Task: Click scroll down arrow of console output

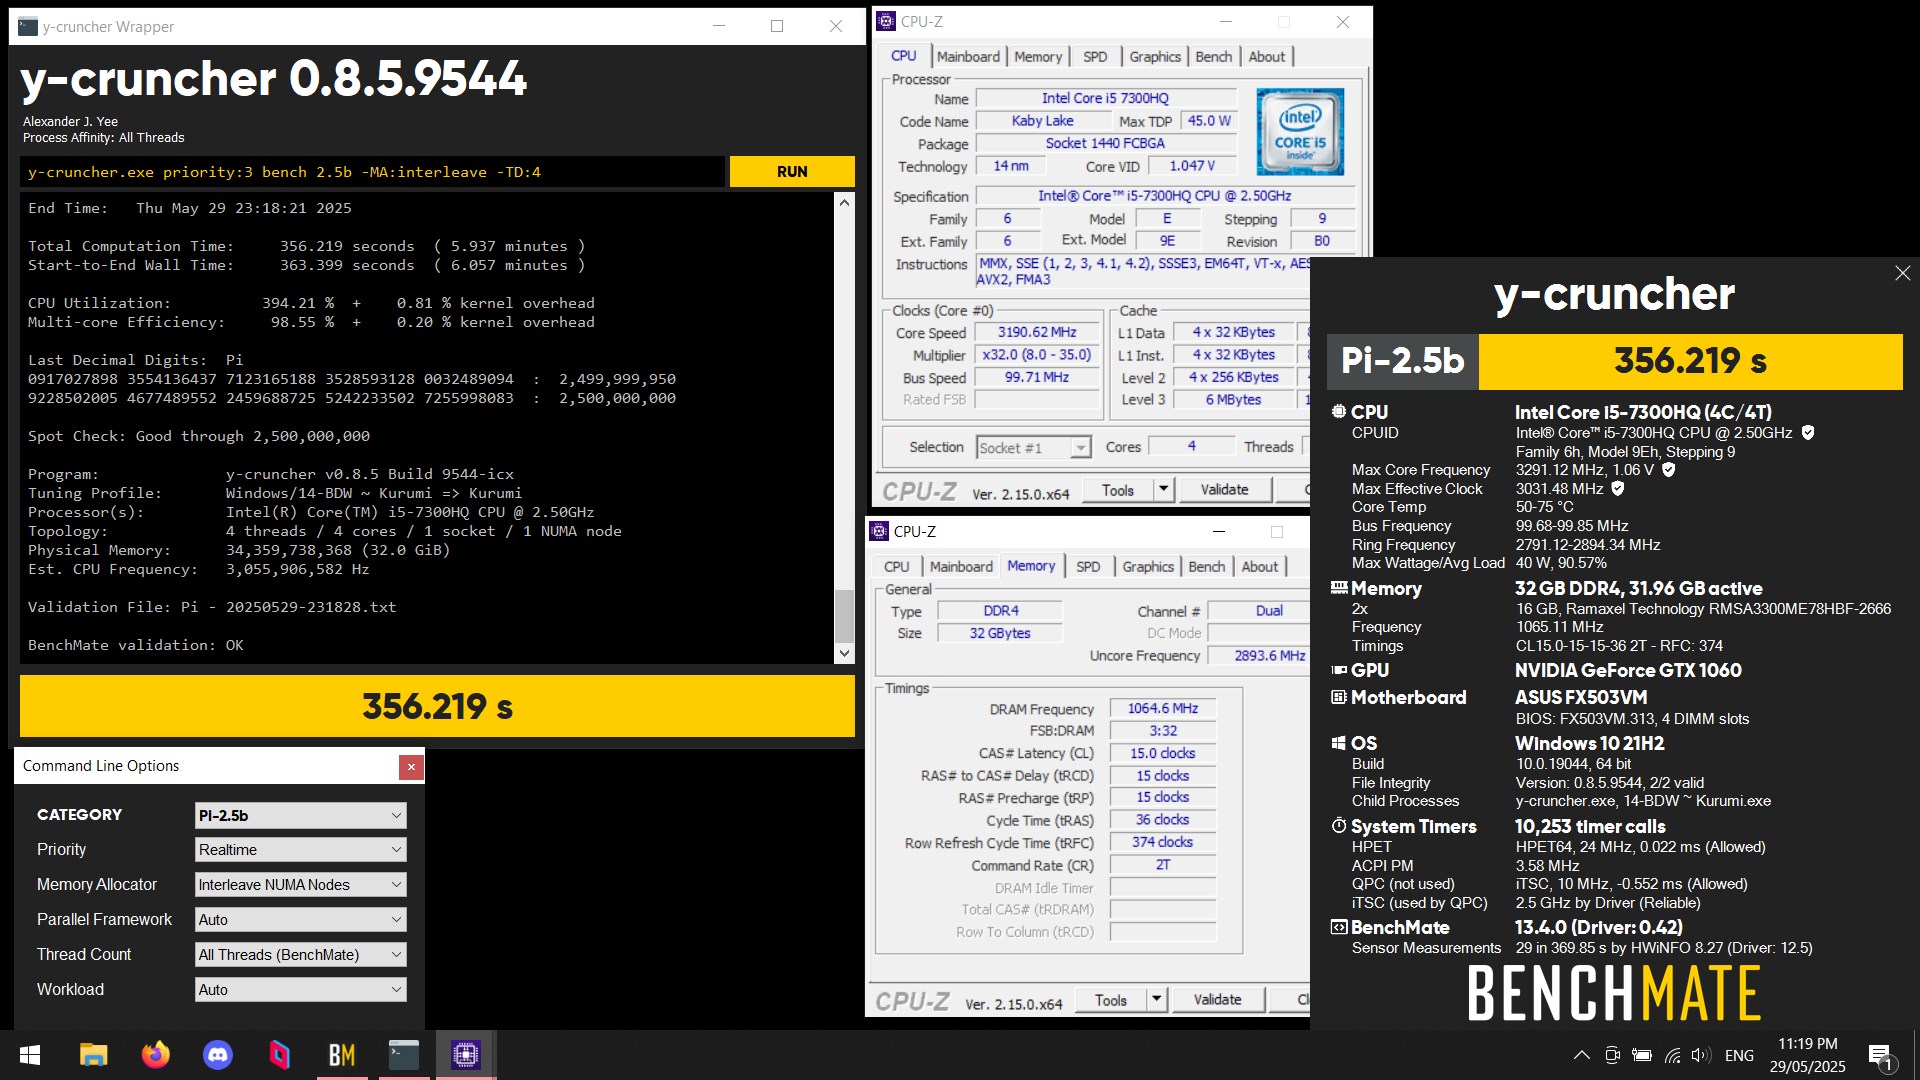Action: point(844,653)
